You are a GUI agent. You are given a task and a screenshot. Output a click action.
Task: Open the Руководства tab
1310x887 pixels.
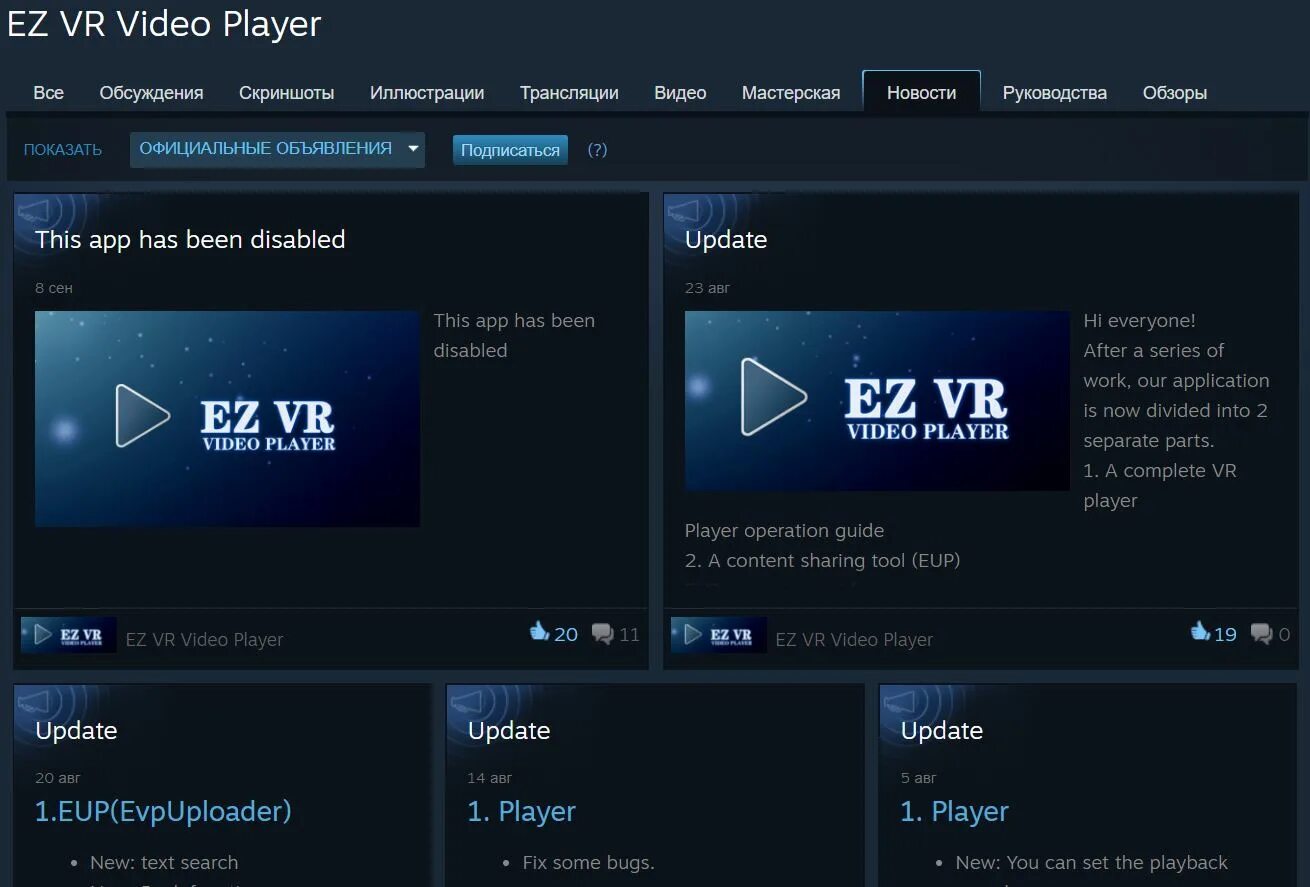tap(1054, 93)
